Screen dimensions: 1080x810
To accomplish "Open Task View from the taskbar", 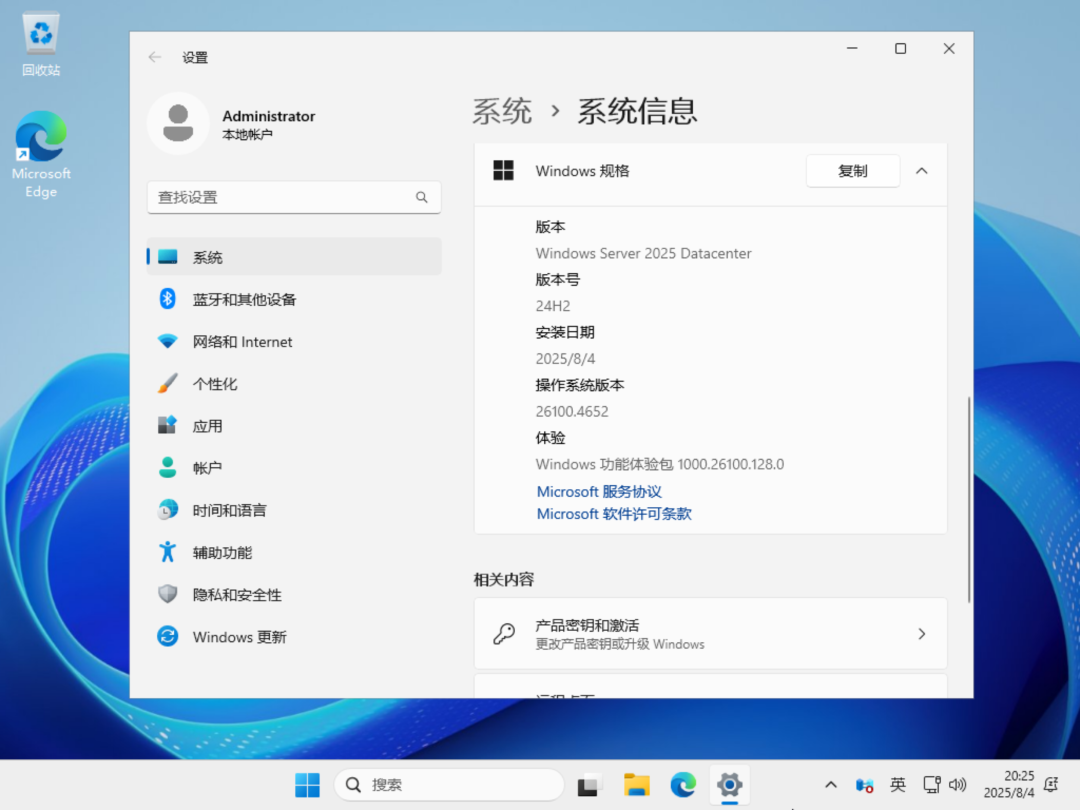I will click(x=588, y=785).
